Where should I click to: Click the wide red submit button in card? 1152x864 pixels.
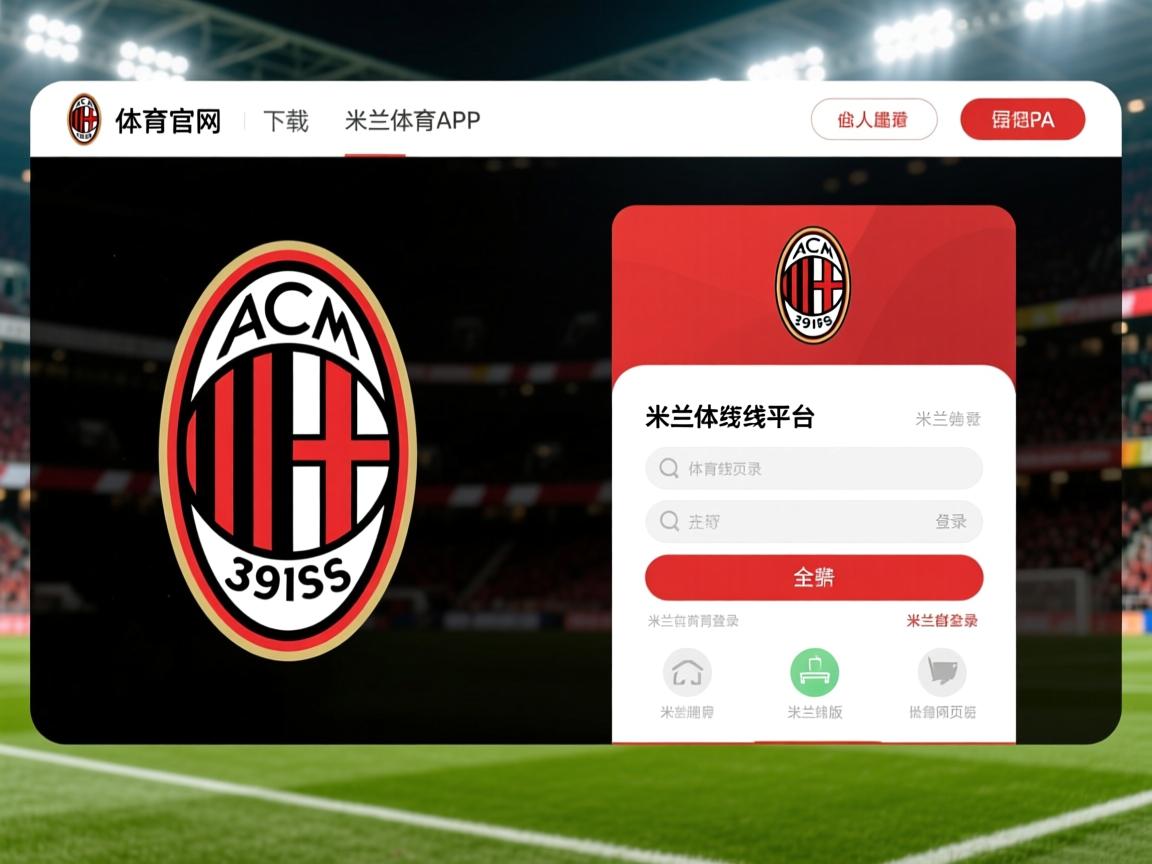tap(813, 577)
